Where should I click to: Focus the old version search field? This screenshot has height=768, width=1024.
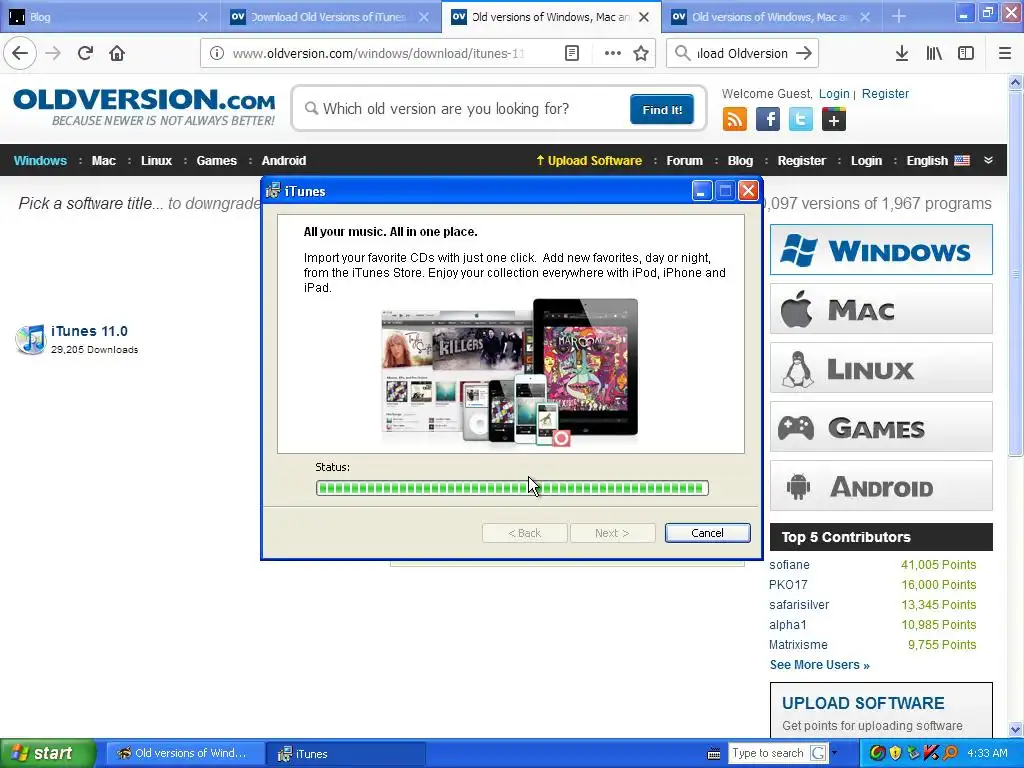click(x=467, y=109)
